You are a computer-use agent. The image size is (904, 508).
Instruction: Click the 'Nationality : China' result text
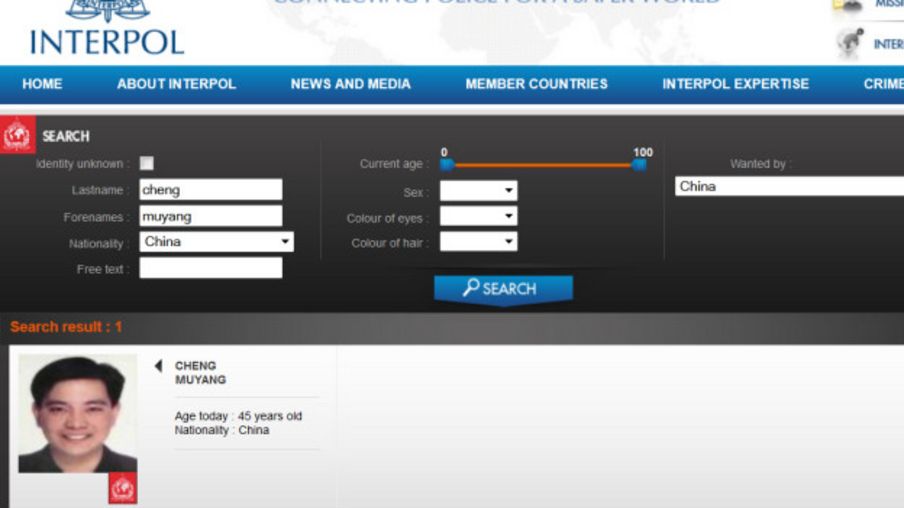(x=222, y=430)
